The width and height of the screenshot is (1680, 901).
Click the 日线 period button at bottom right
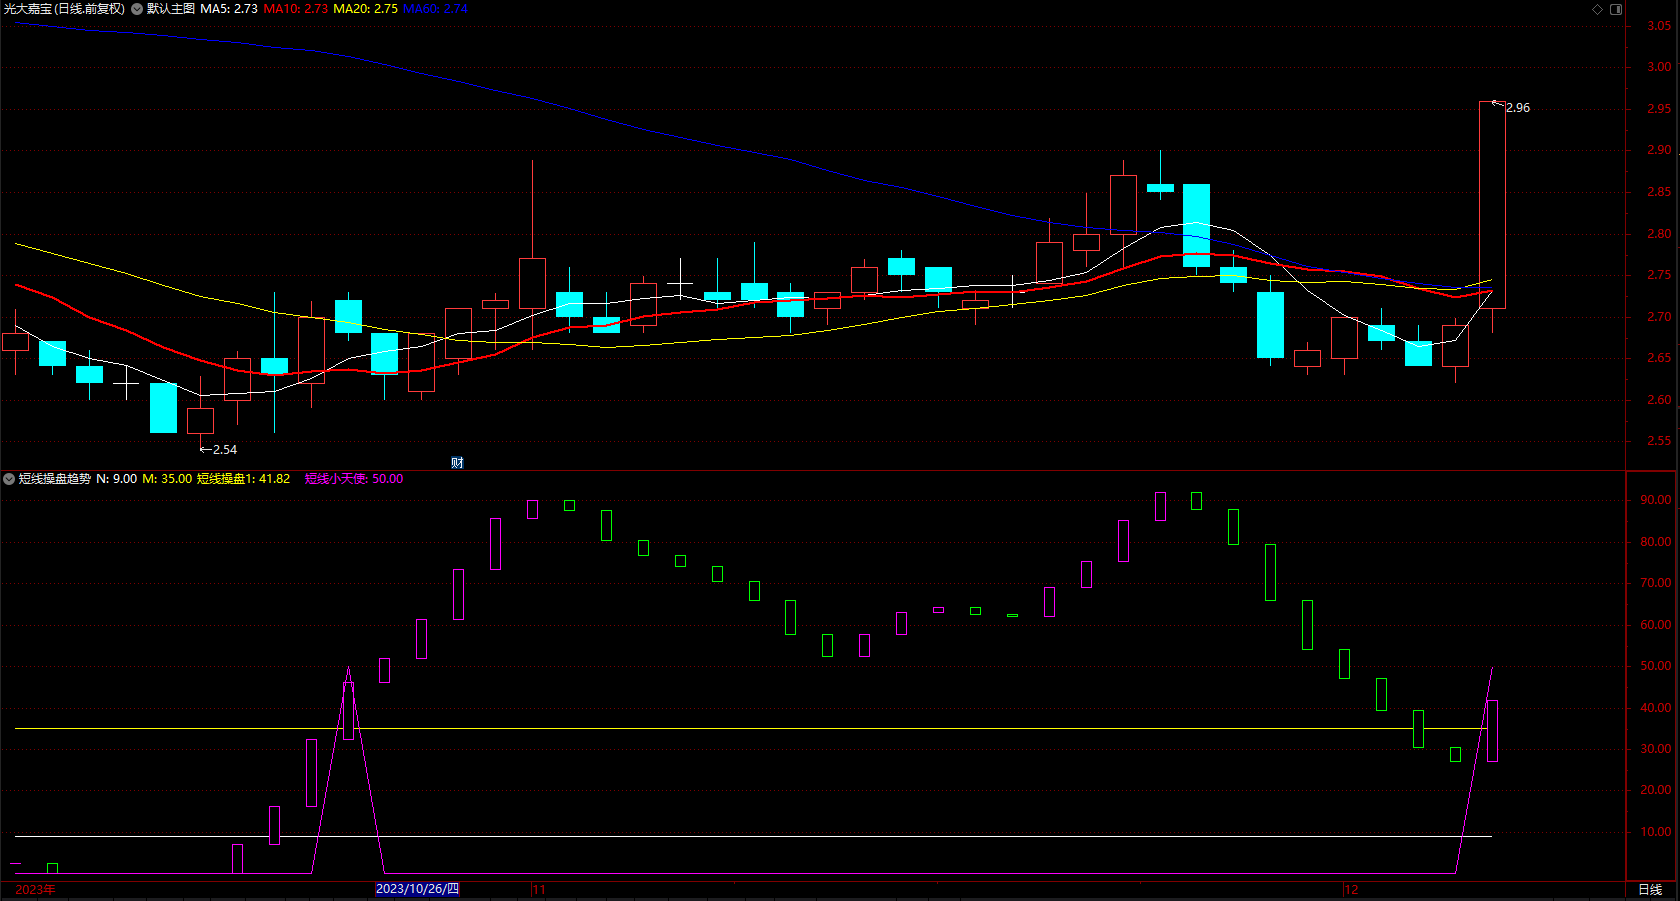(1650, 889)
